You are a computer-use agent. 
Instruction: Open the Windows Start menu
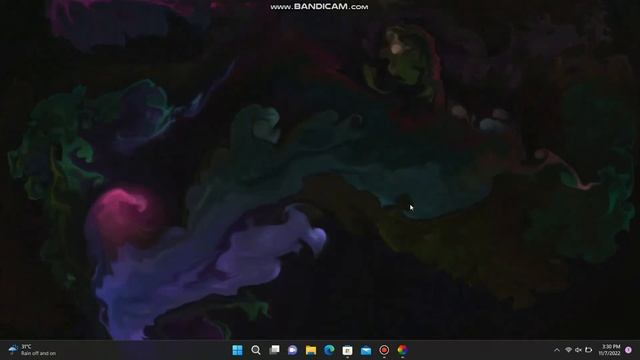tap(237, 350)
